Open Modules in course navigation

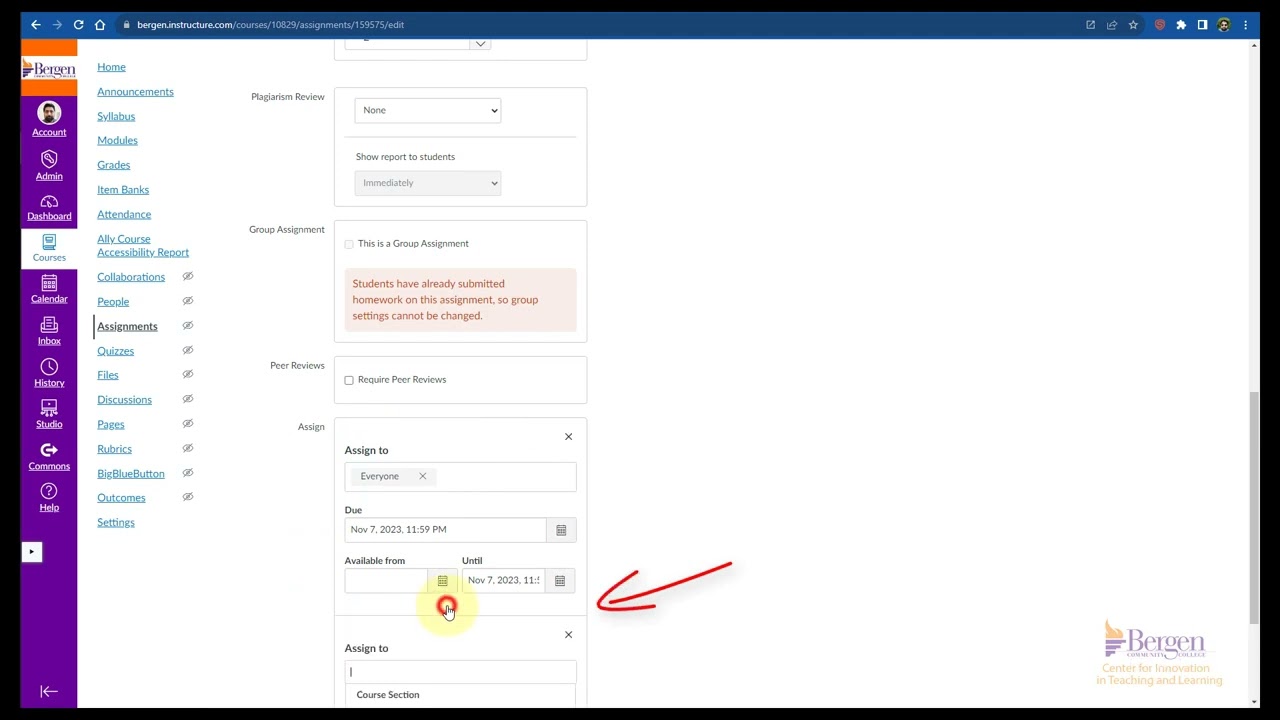tap(117, 141)
